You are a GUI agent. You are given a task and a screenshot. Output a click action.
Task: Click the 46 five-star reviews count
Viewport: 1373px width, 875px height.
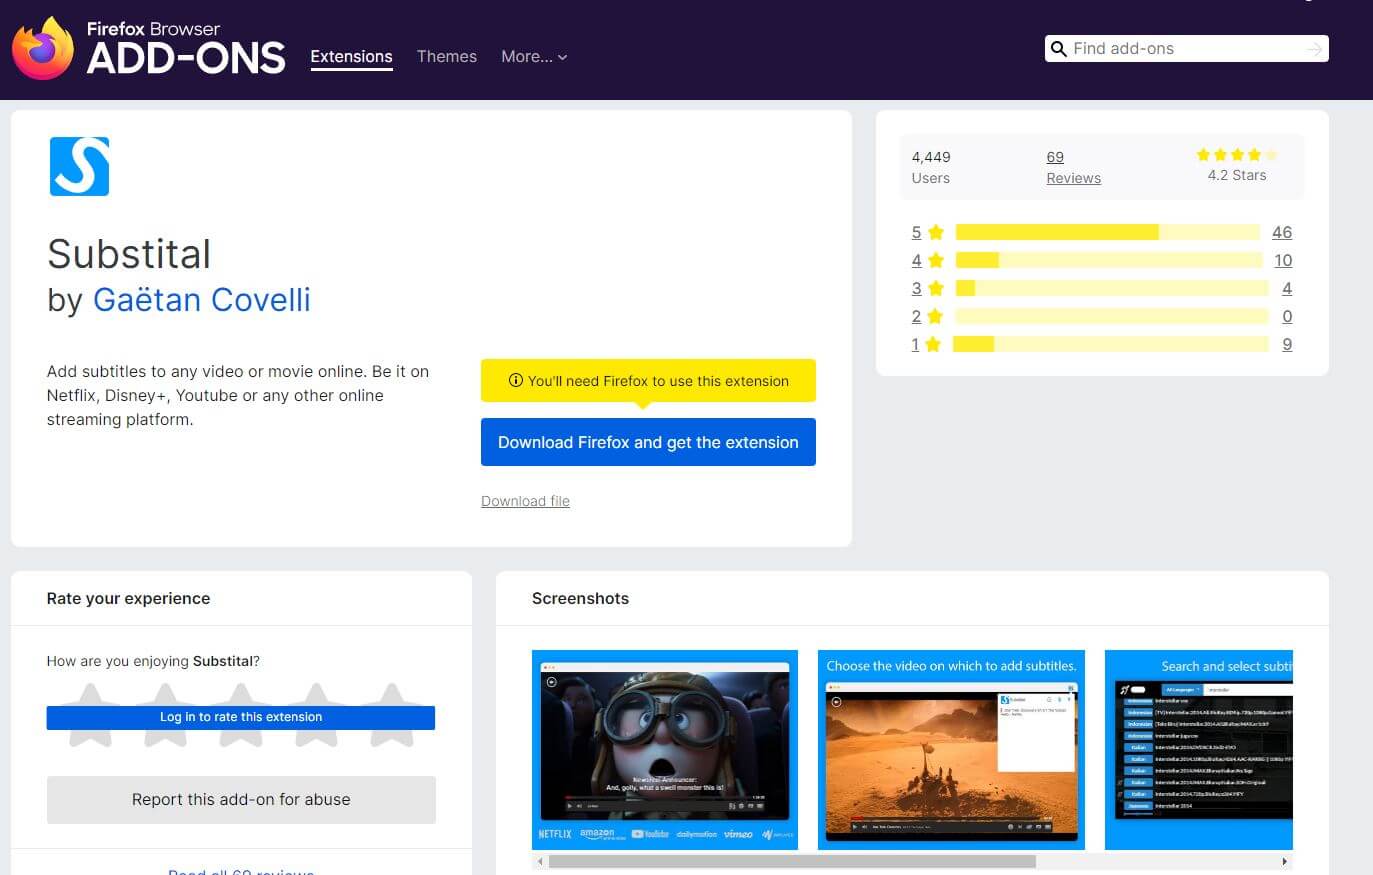pyautogui.click(x=1282, y=232)
